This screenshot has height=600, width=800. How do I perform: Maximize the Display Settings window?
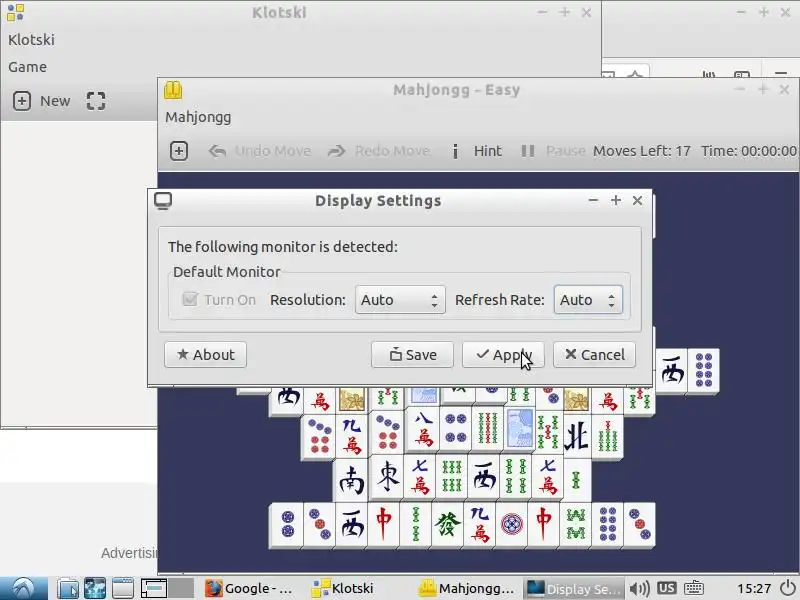click(x=615, y=201)
